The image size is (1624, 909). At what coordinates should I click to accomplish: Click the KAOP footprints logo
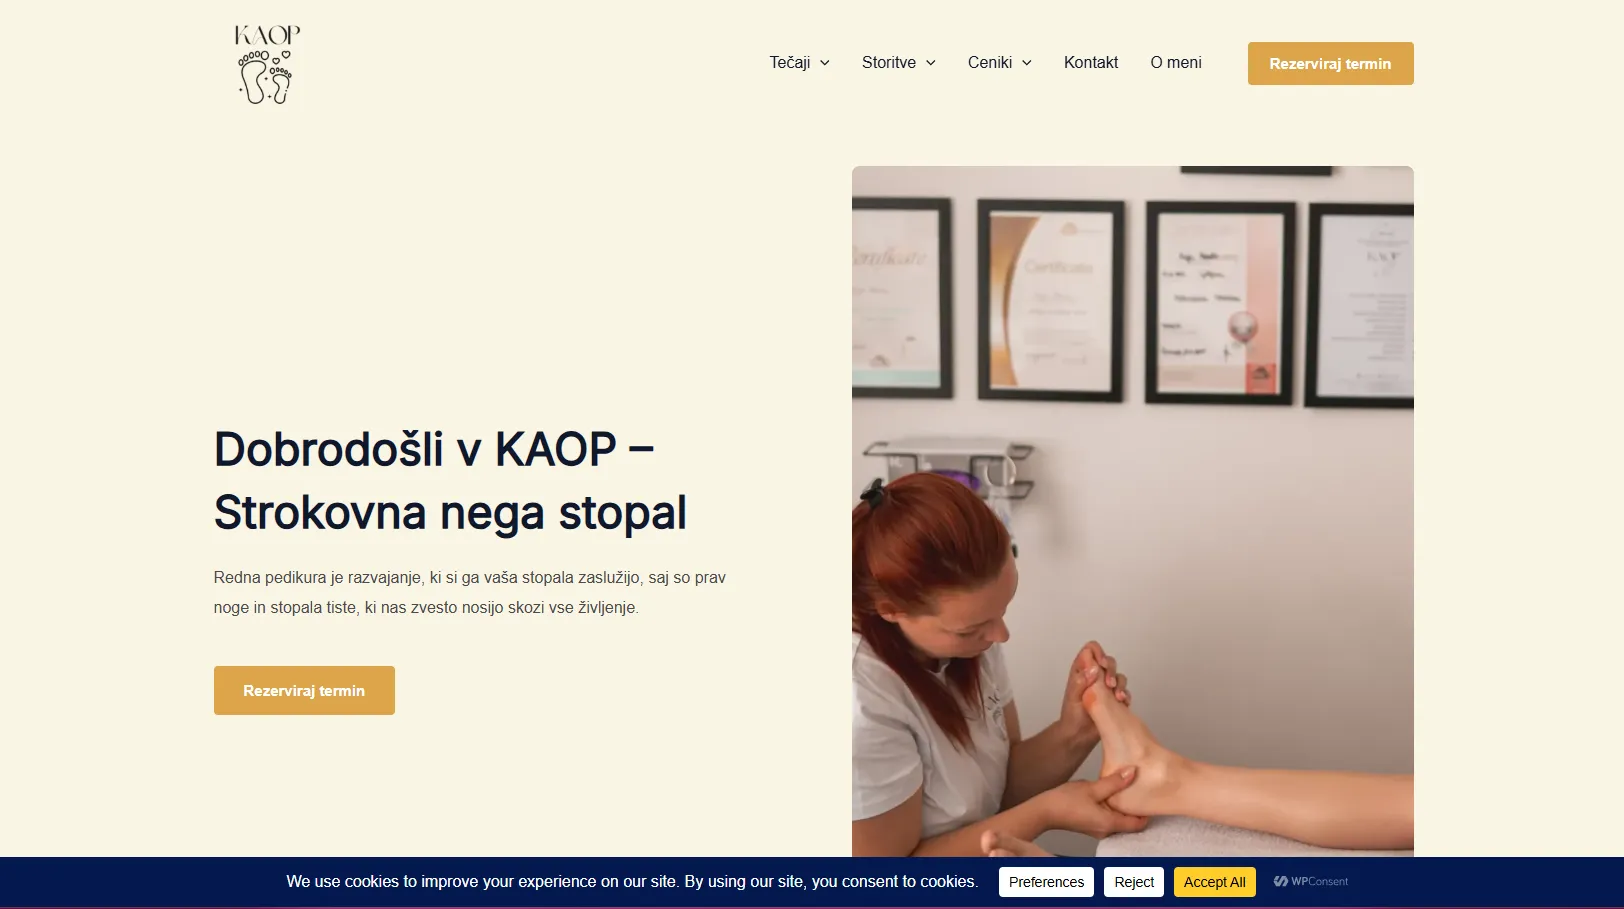pos(267,64)
